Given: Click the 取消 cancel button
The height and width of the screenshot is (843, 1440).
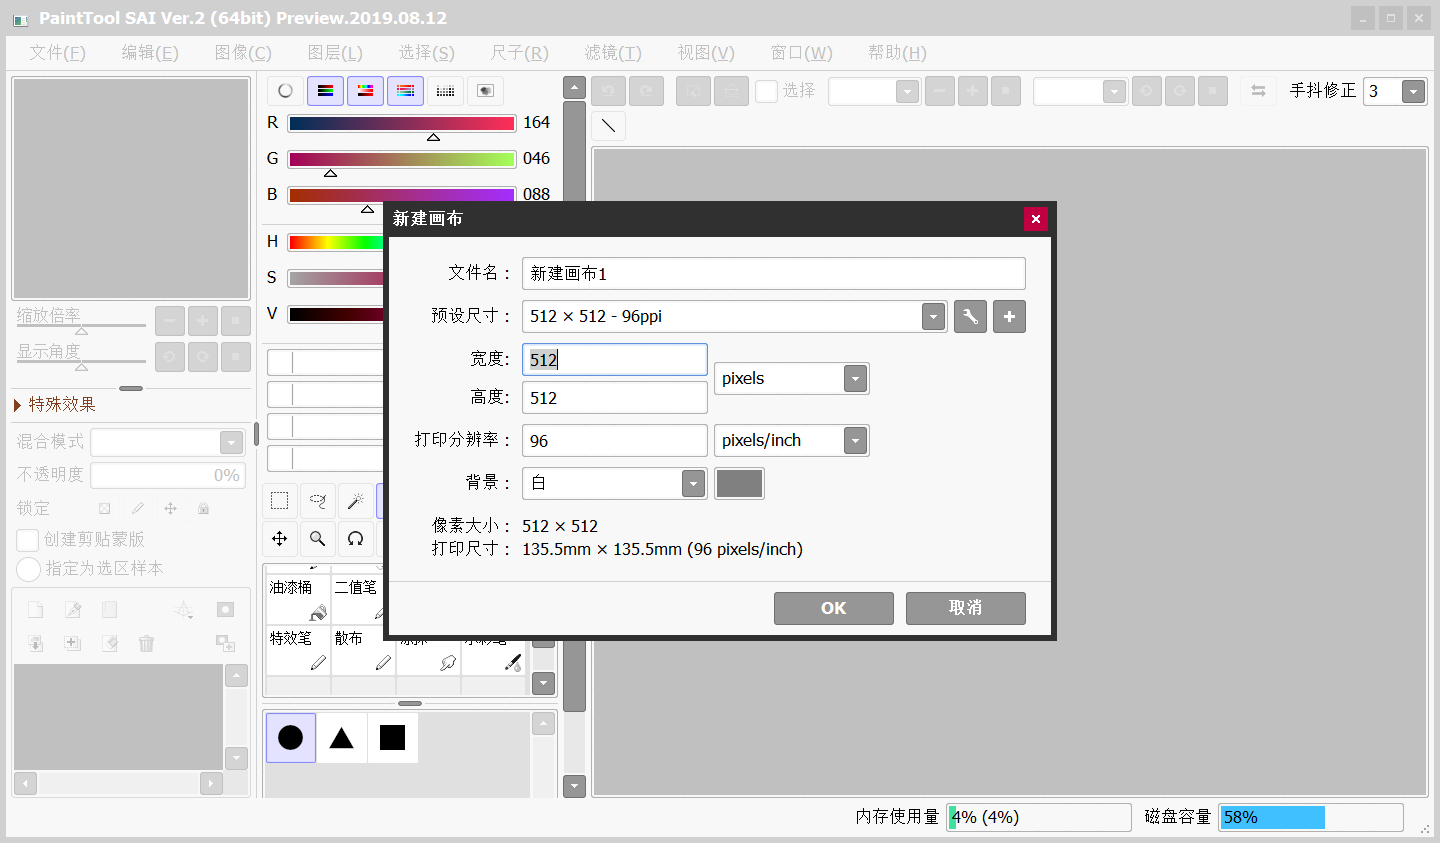Looking at the screenshot, I should [966, 608].
